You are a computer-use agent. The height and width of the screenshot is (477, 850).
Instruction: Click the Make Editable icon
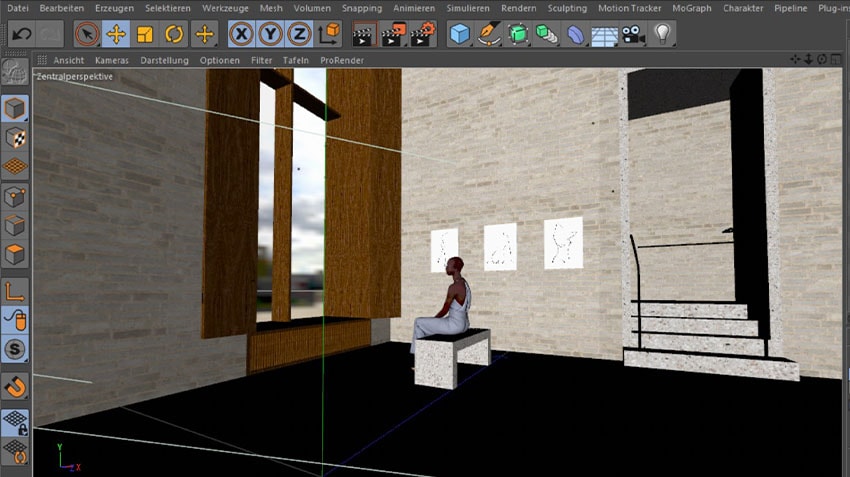point(15,72)
